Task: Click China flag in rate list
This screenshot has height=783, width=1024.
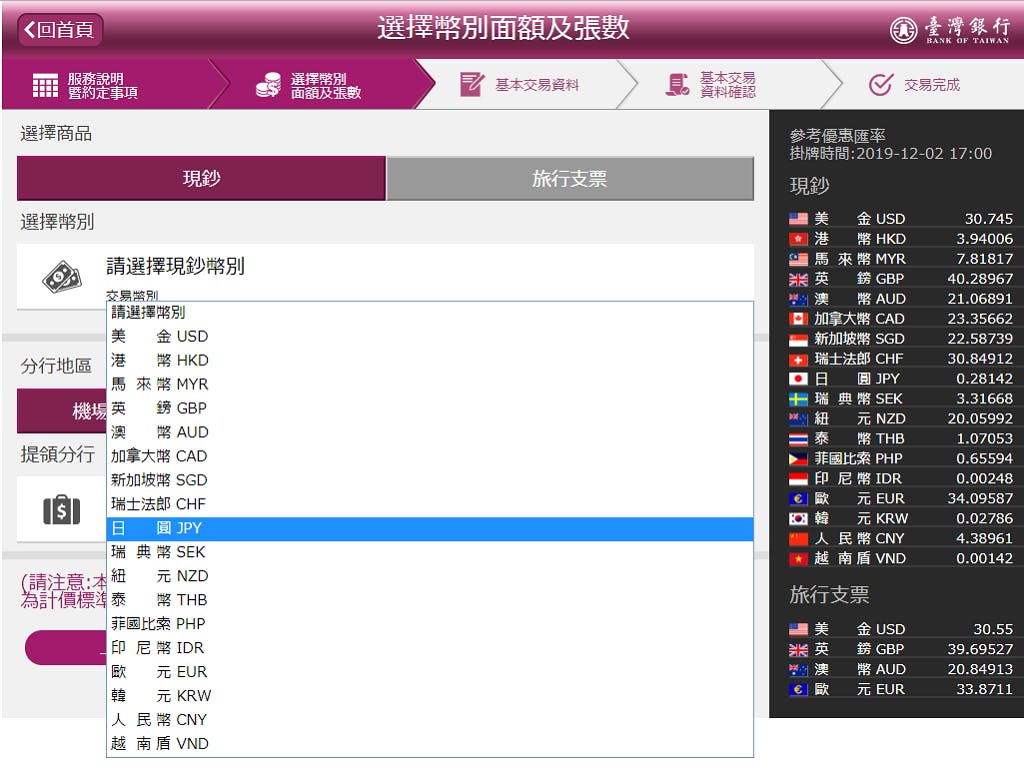Action: pos(798,539)
